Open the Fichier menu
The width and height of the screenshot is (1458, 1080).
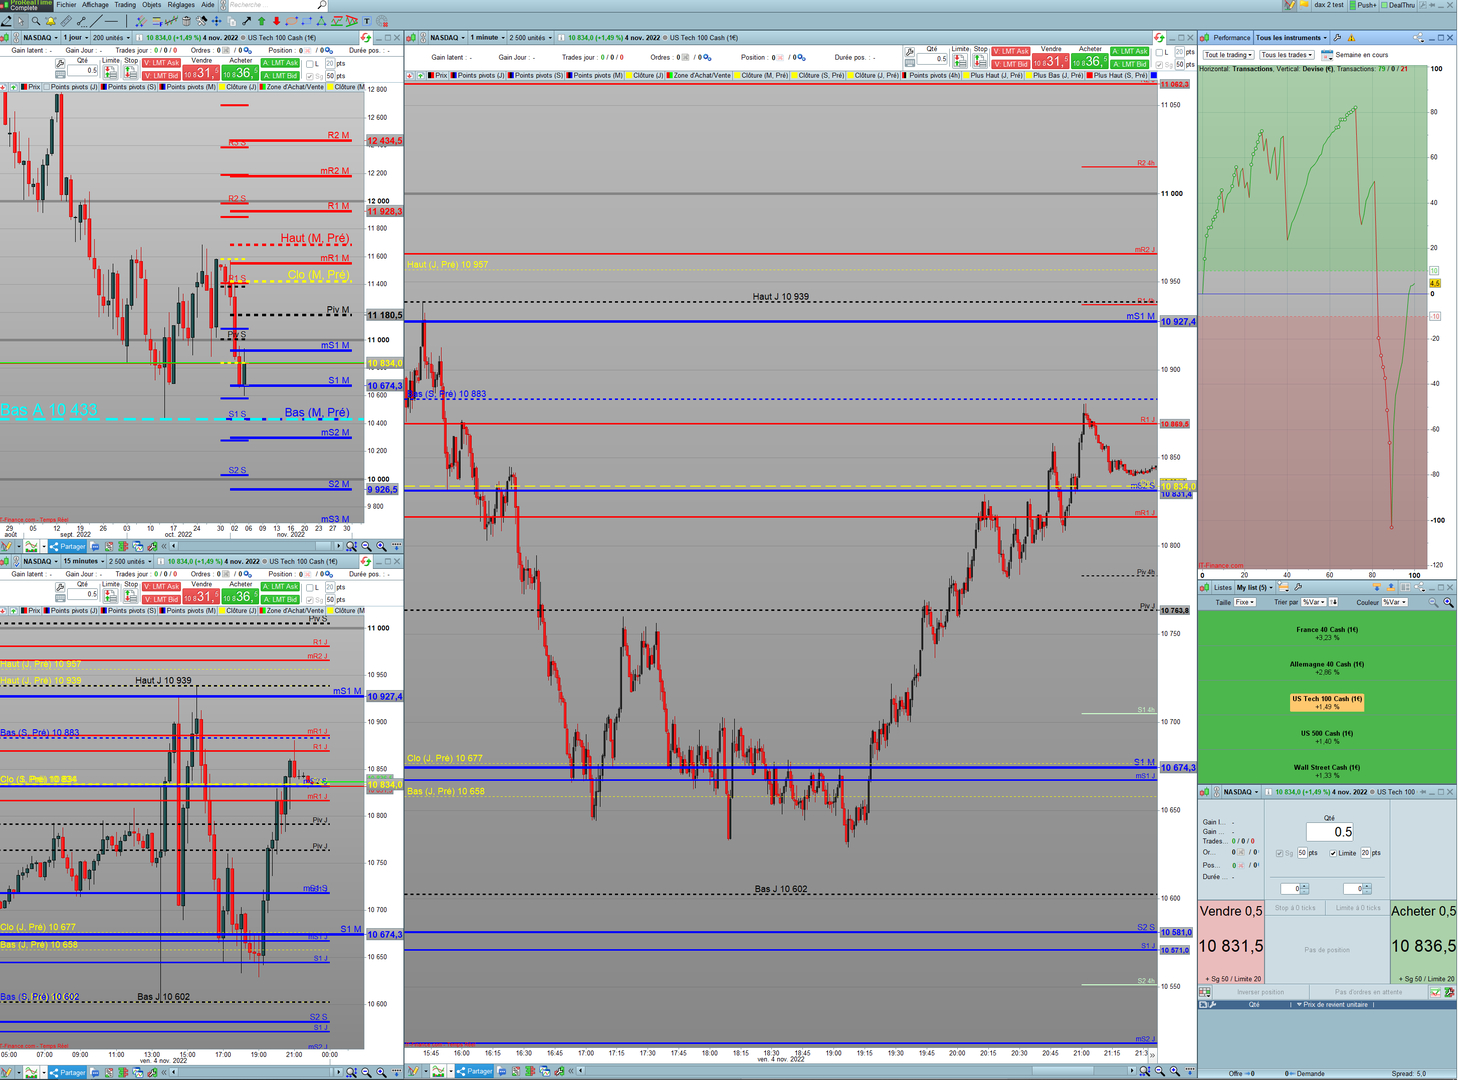click(x=66, y=5)
